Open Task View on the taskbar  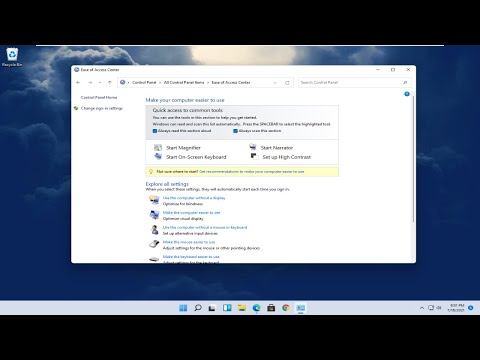(212, 308)
